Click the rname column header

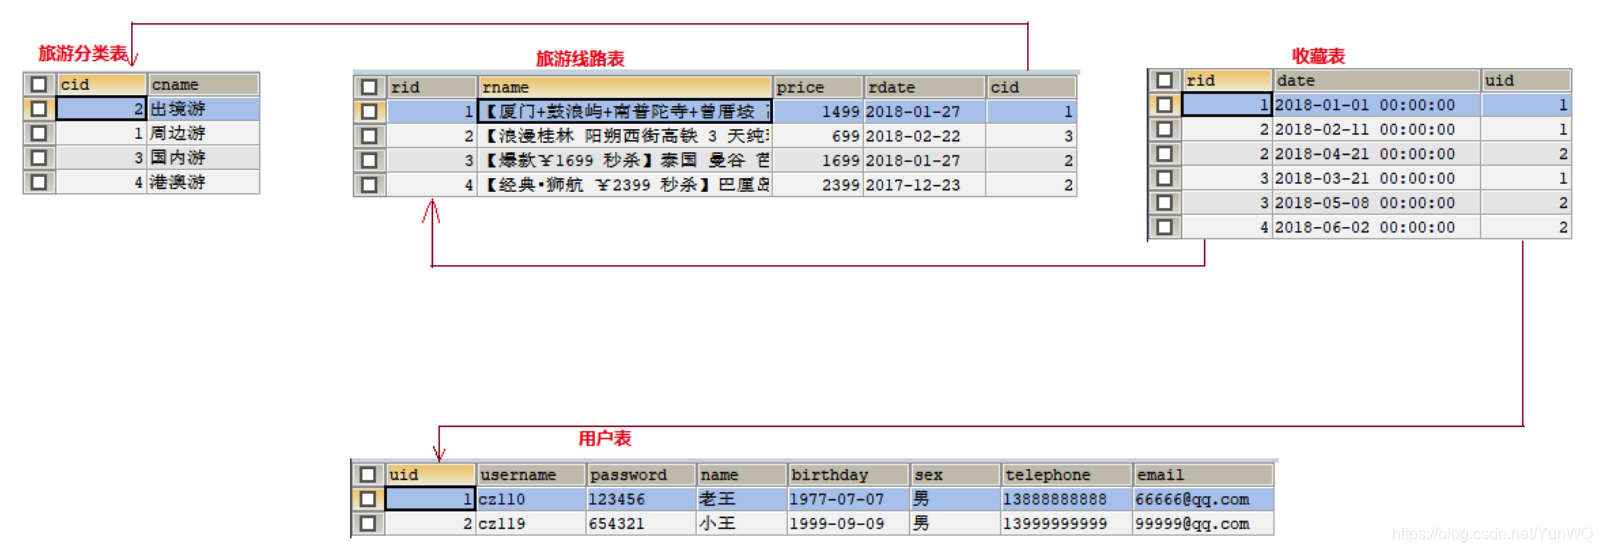[x=625, y=87]
